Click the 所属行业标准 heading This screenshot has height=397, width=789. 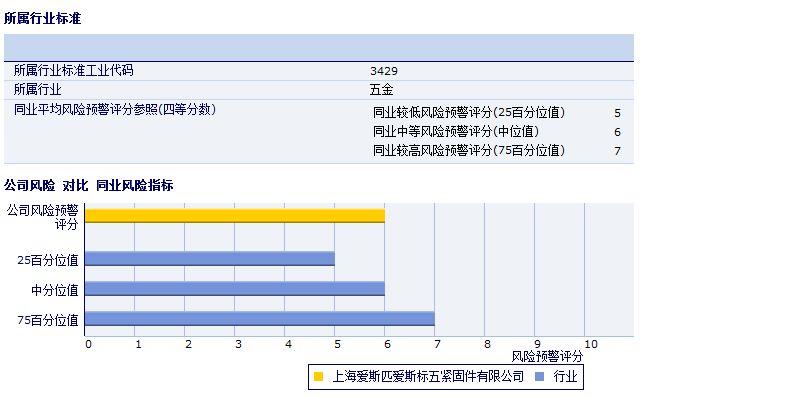pyautogui.click(x=43, y=19)
